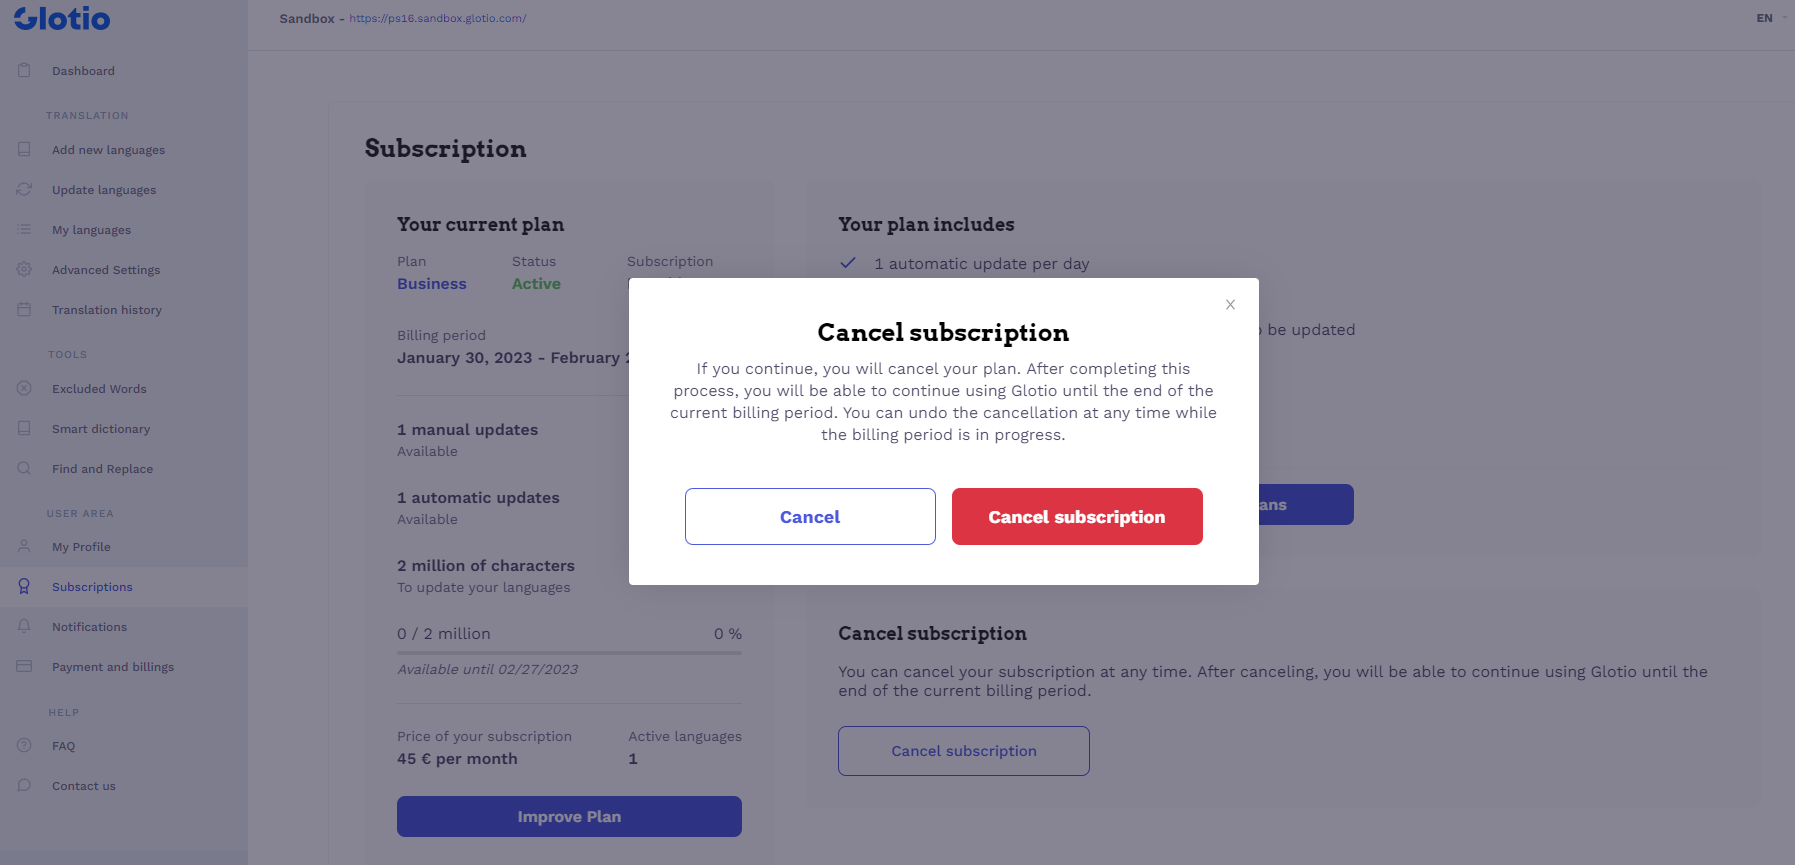Click the Find and Replace magnifier icon
The height and width of the screenshot is (865, 1795).
pyautogui.click(x=24, y=468)
